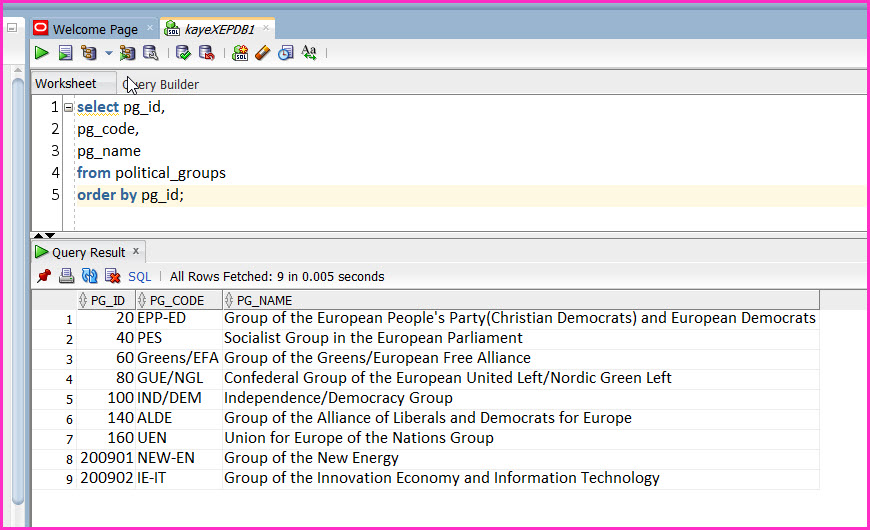The image size is (870, 530).
Task: Click 'Group of the Greens/European Free Alliance' cell
Action: (x=520, y=358)
